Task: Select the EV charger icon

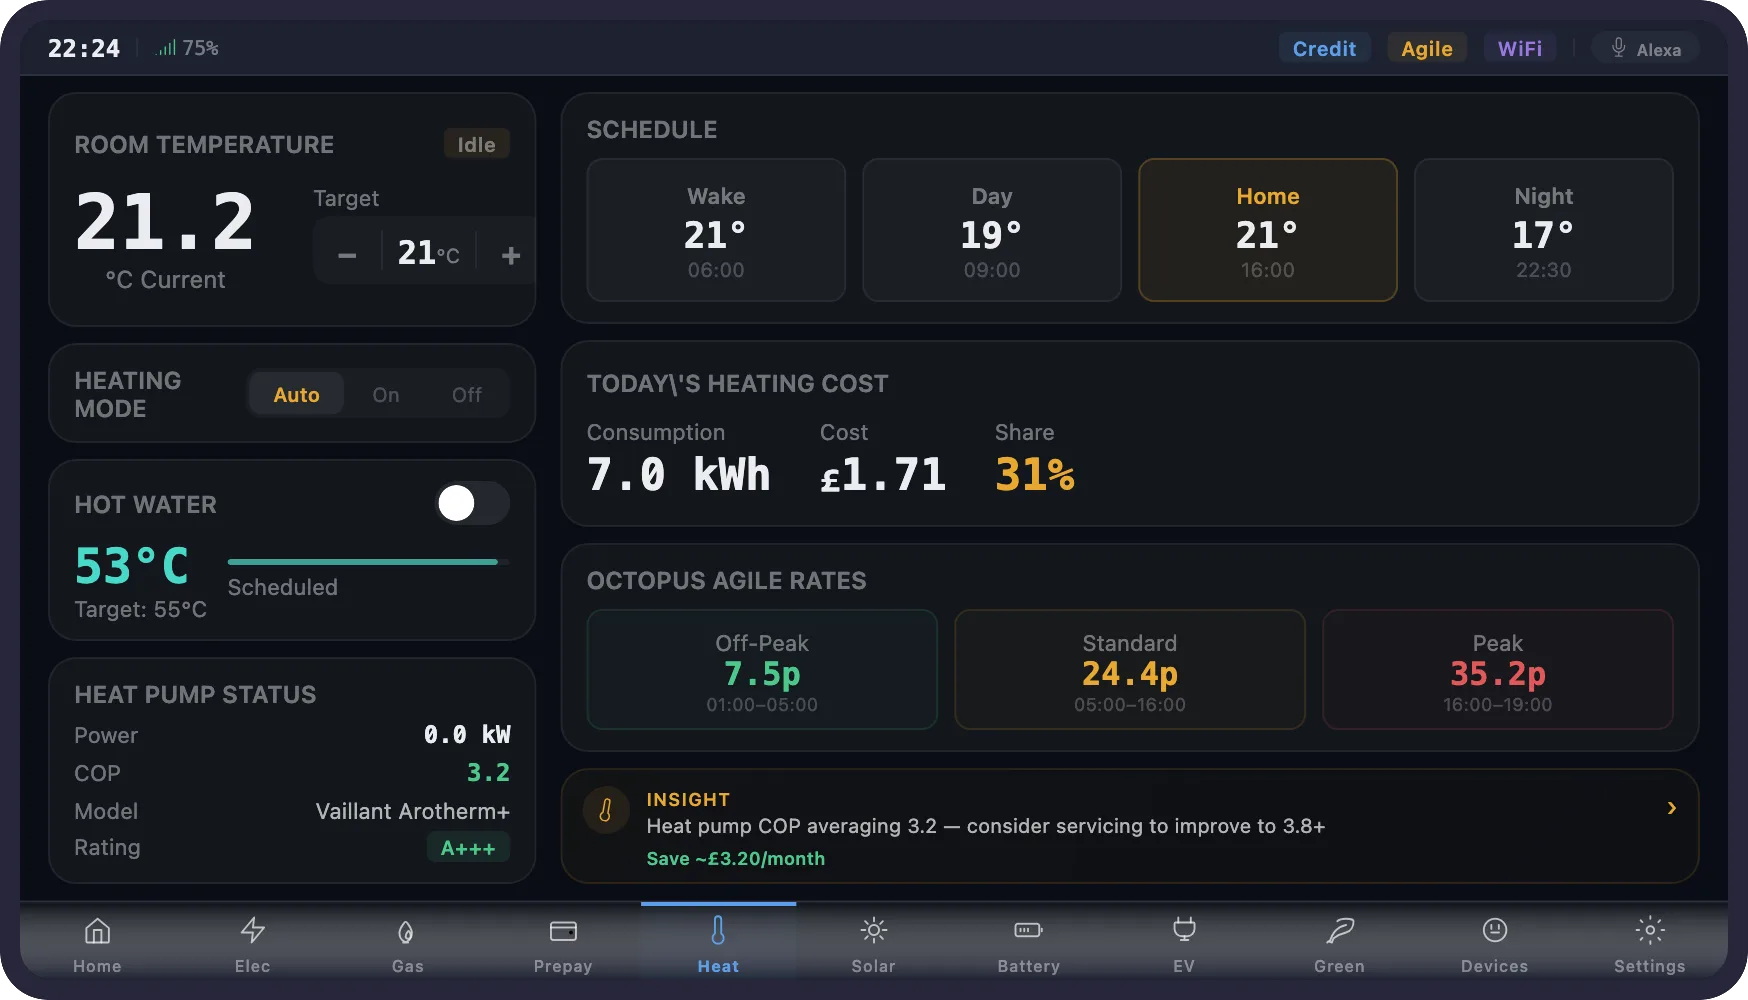Action: coord(1184,931)
